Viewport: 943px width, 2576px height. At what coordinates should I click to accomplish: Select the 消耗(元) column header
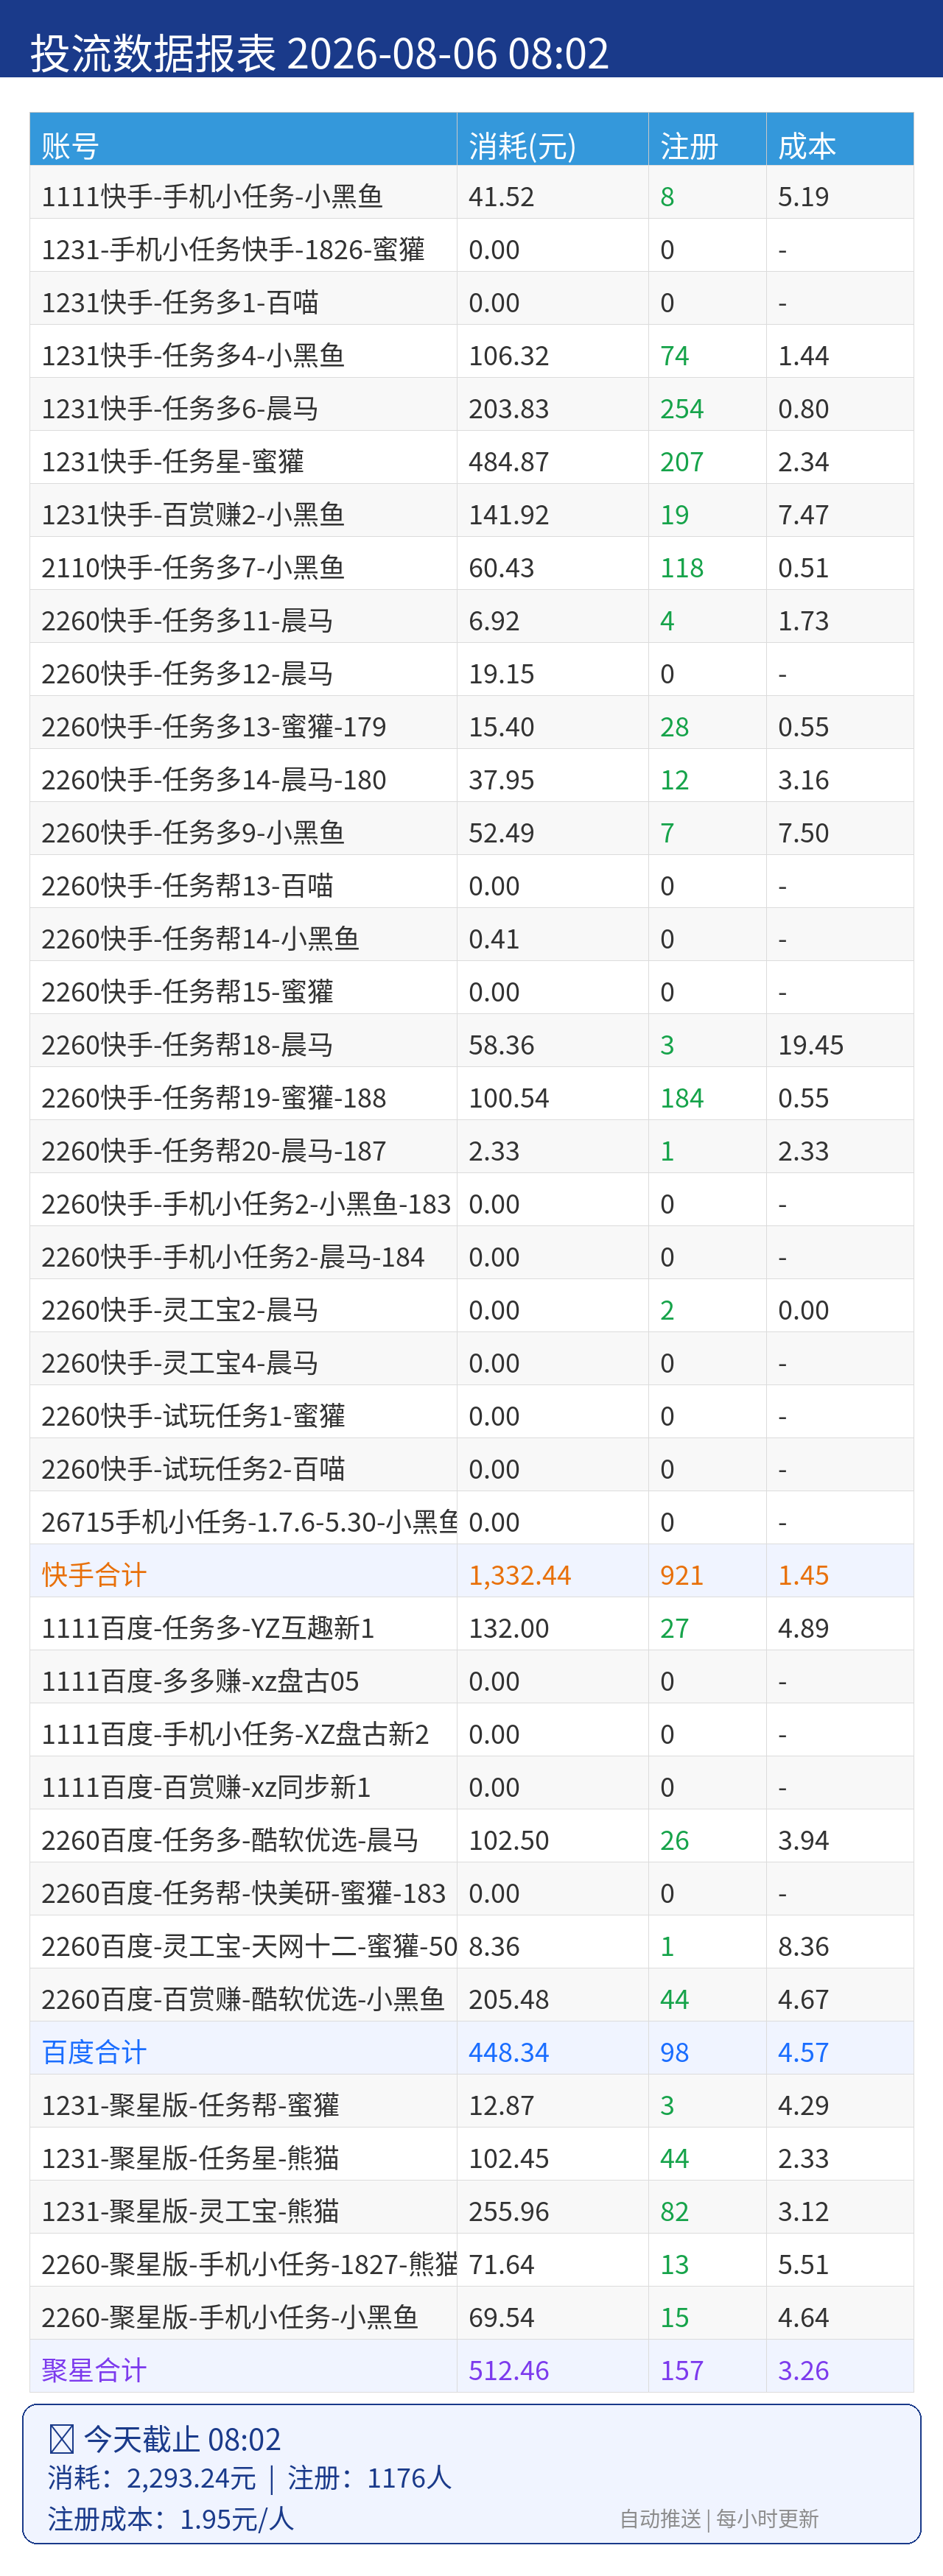[x=522, y=147]
